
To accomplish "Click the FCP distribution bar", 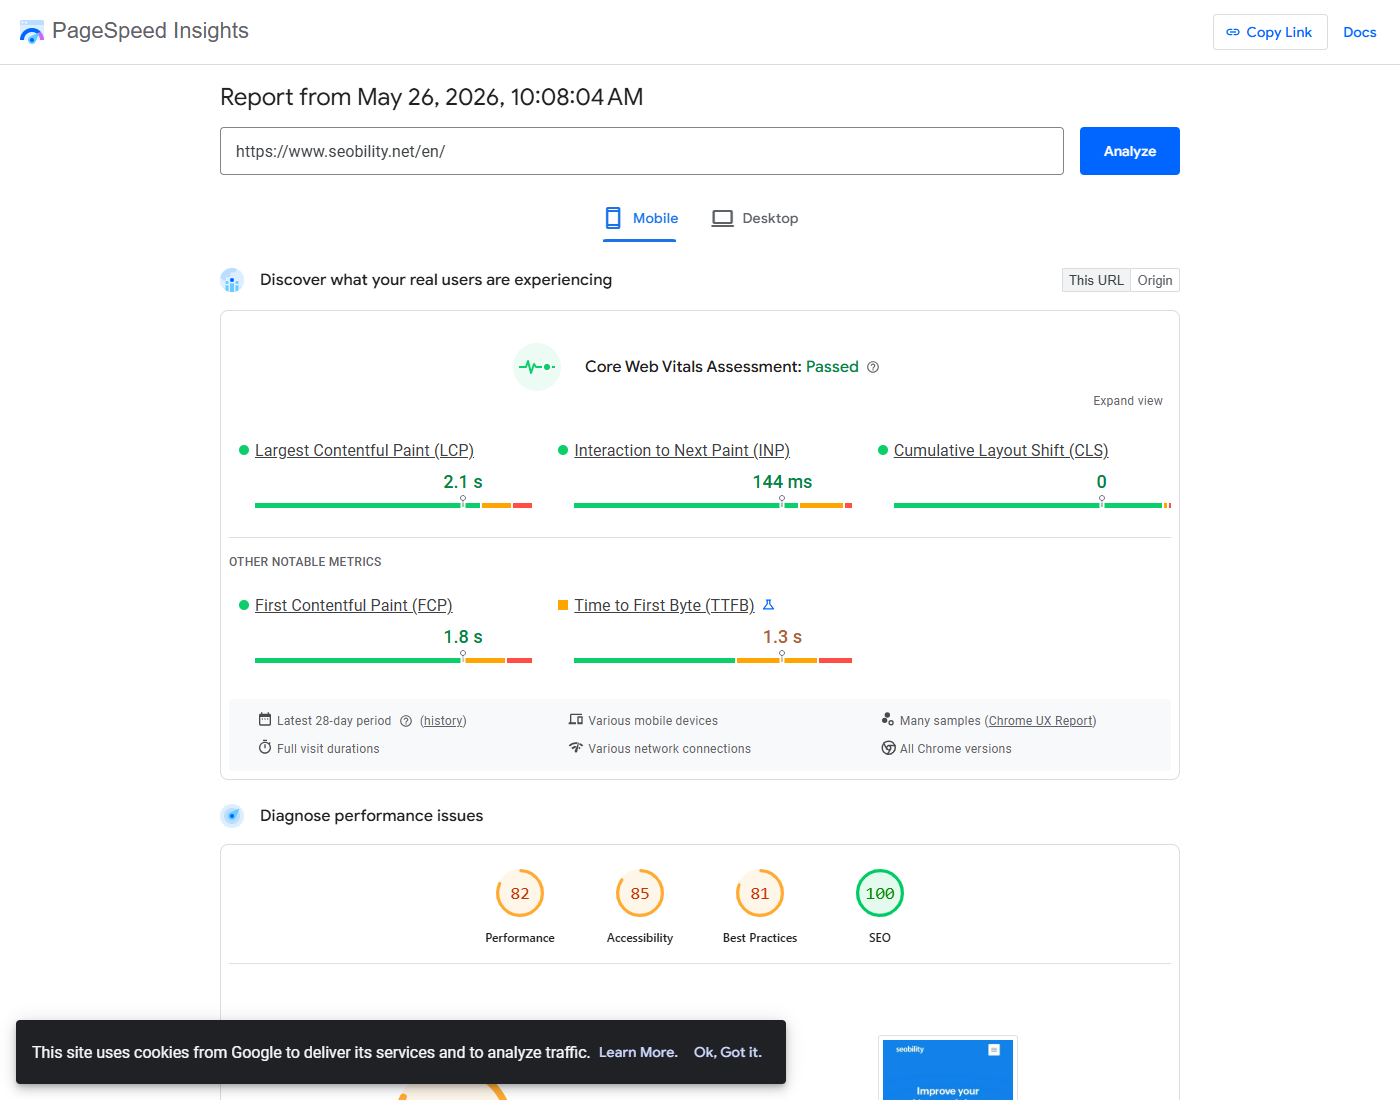I will (393, 660).
